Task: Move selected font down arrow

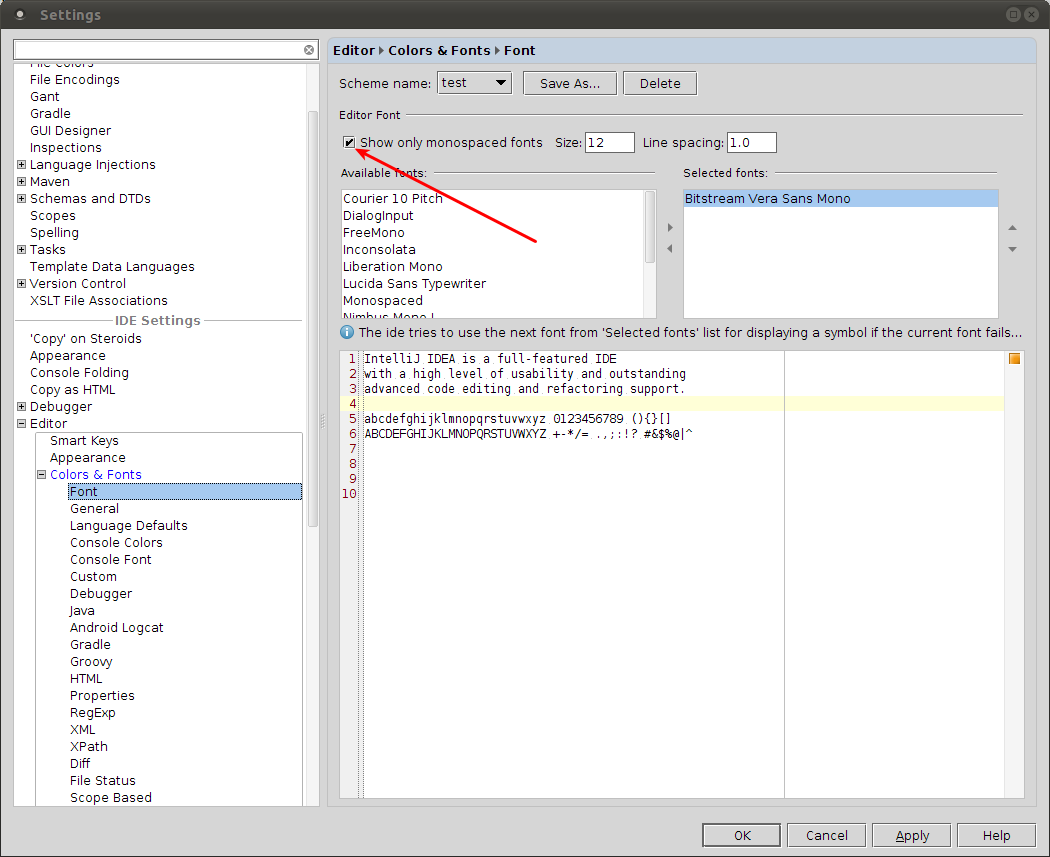Action: (x=1012, y=249)
